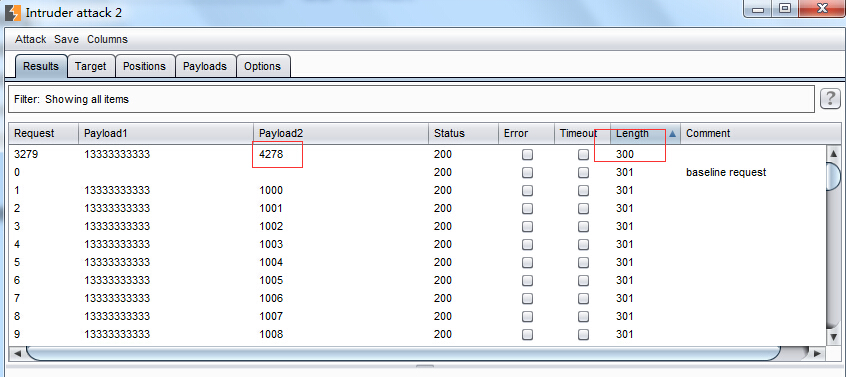Screen dimensions: 846x377
Task: Sort by the Payload1 column header
Action: coord(166,133)
